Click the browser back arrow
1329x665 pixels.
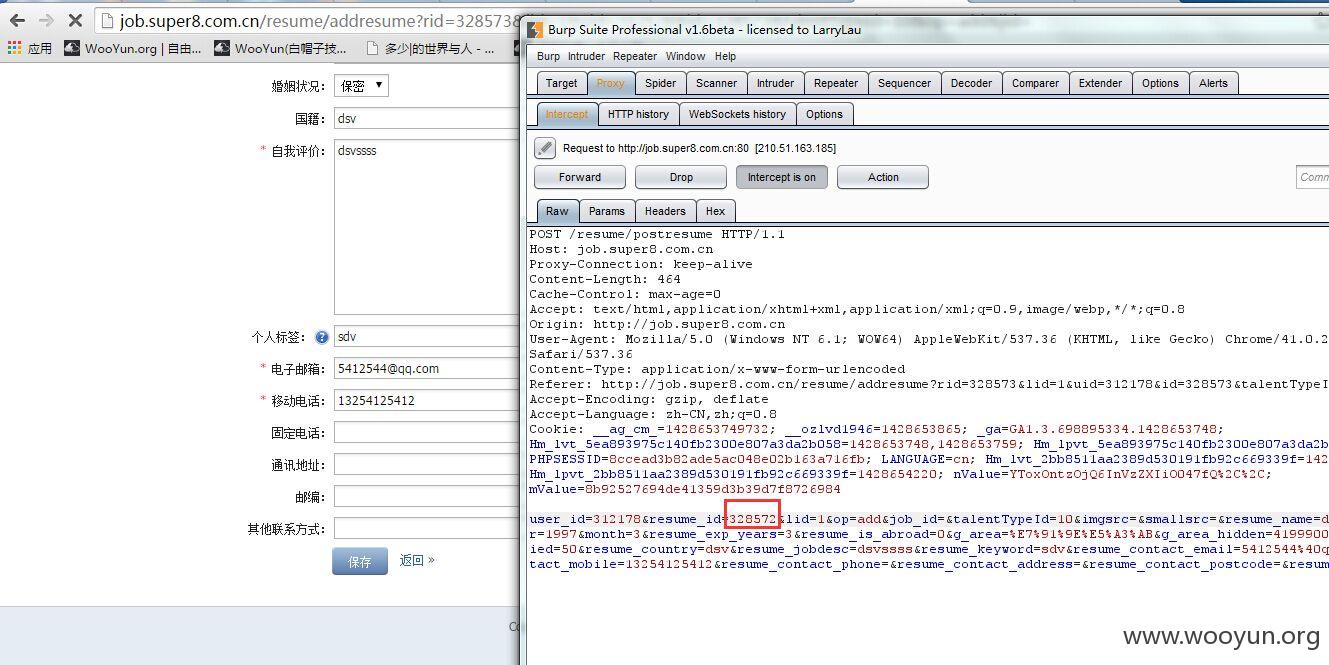[x=17, y=20]
